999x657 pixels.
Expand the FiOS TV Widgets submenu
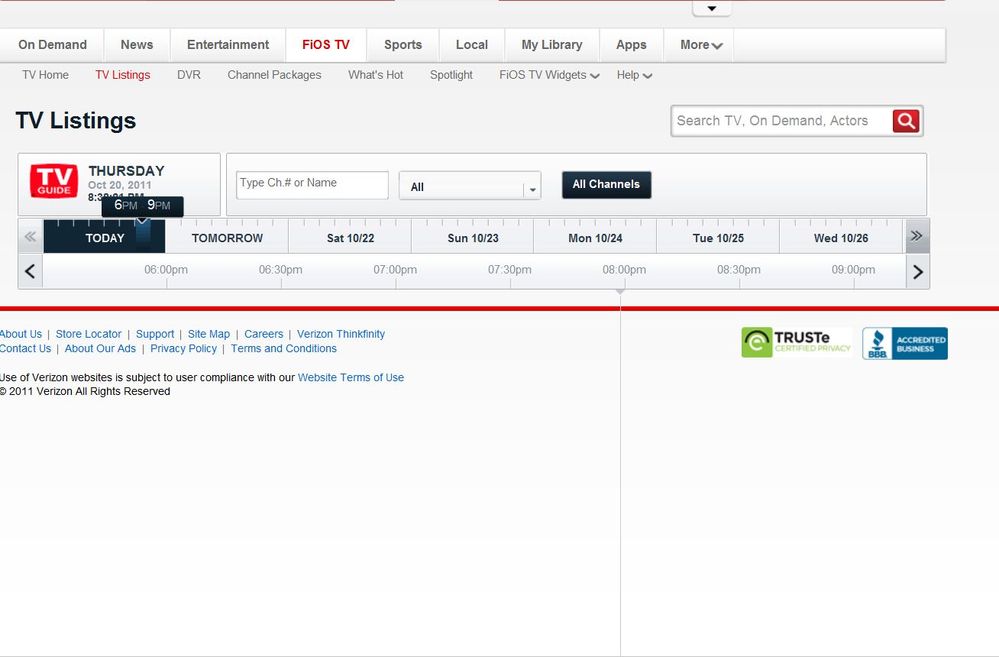pos(549,75)
